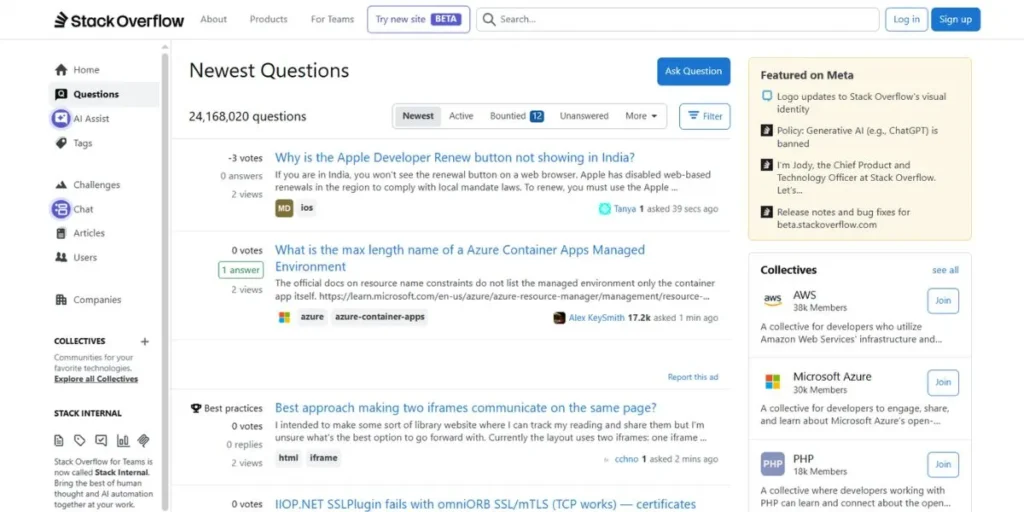Open the For Teams menu item

(x=332, y=19)
